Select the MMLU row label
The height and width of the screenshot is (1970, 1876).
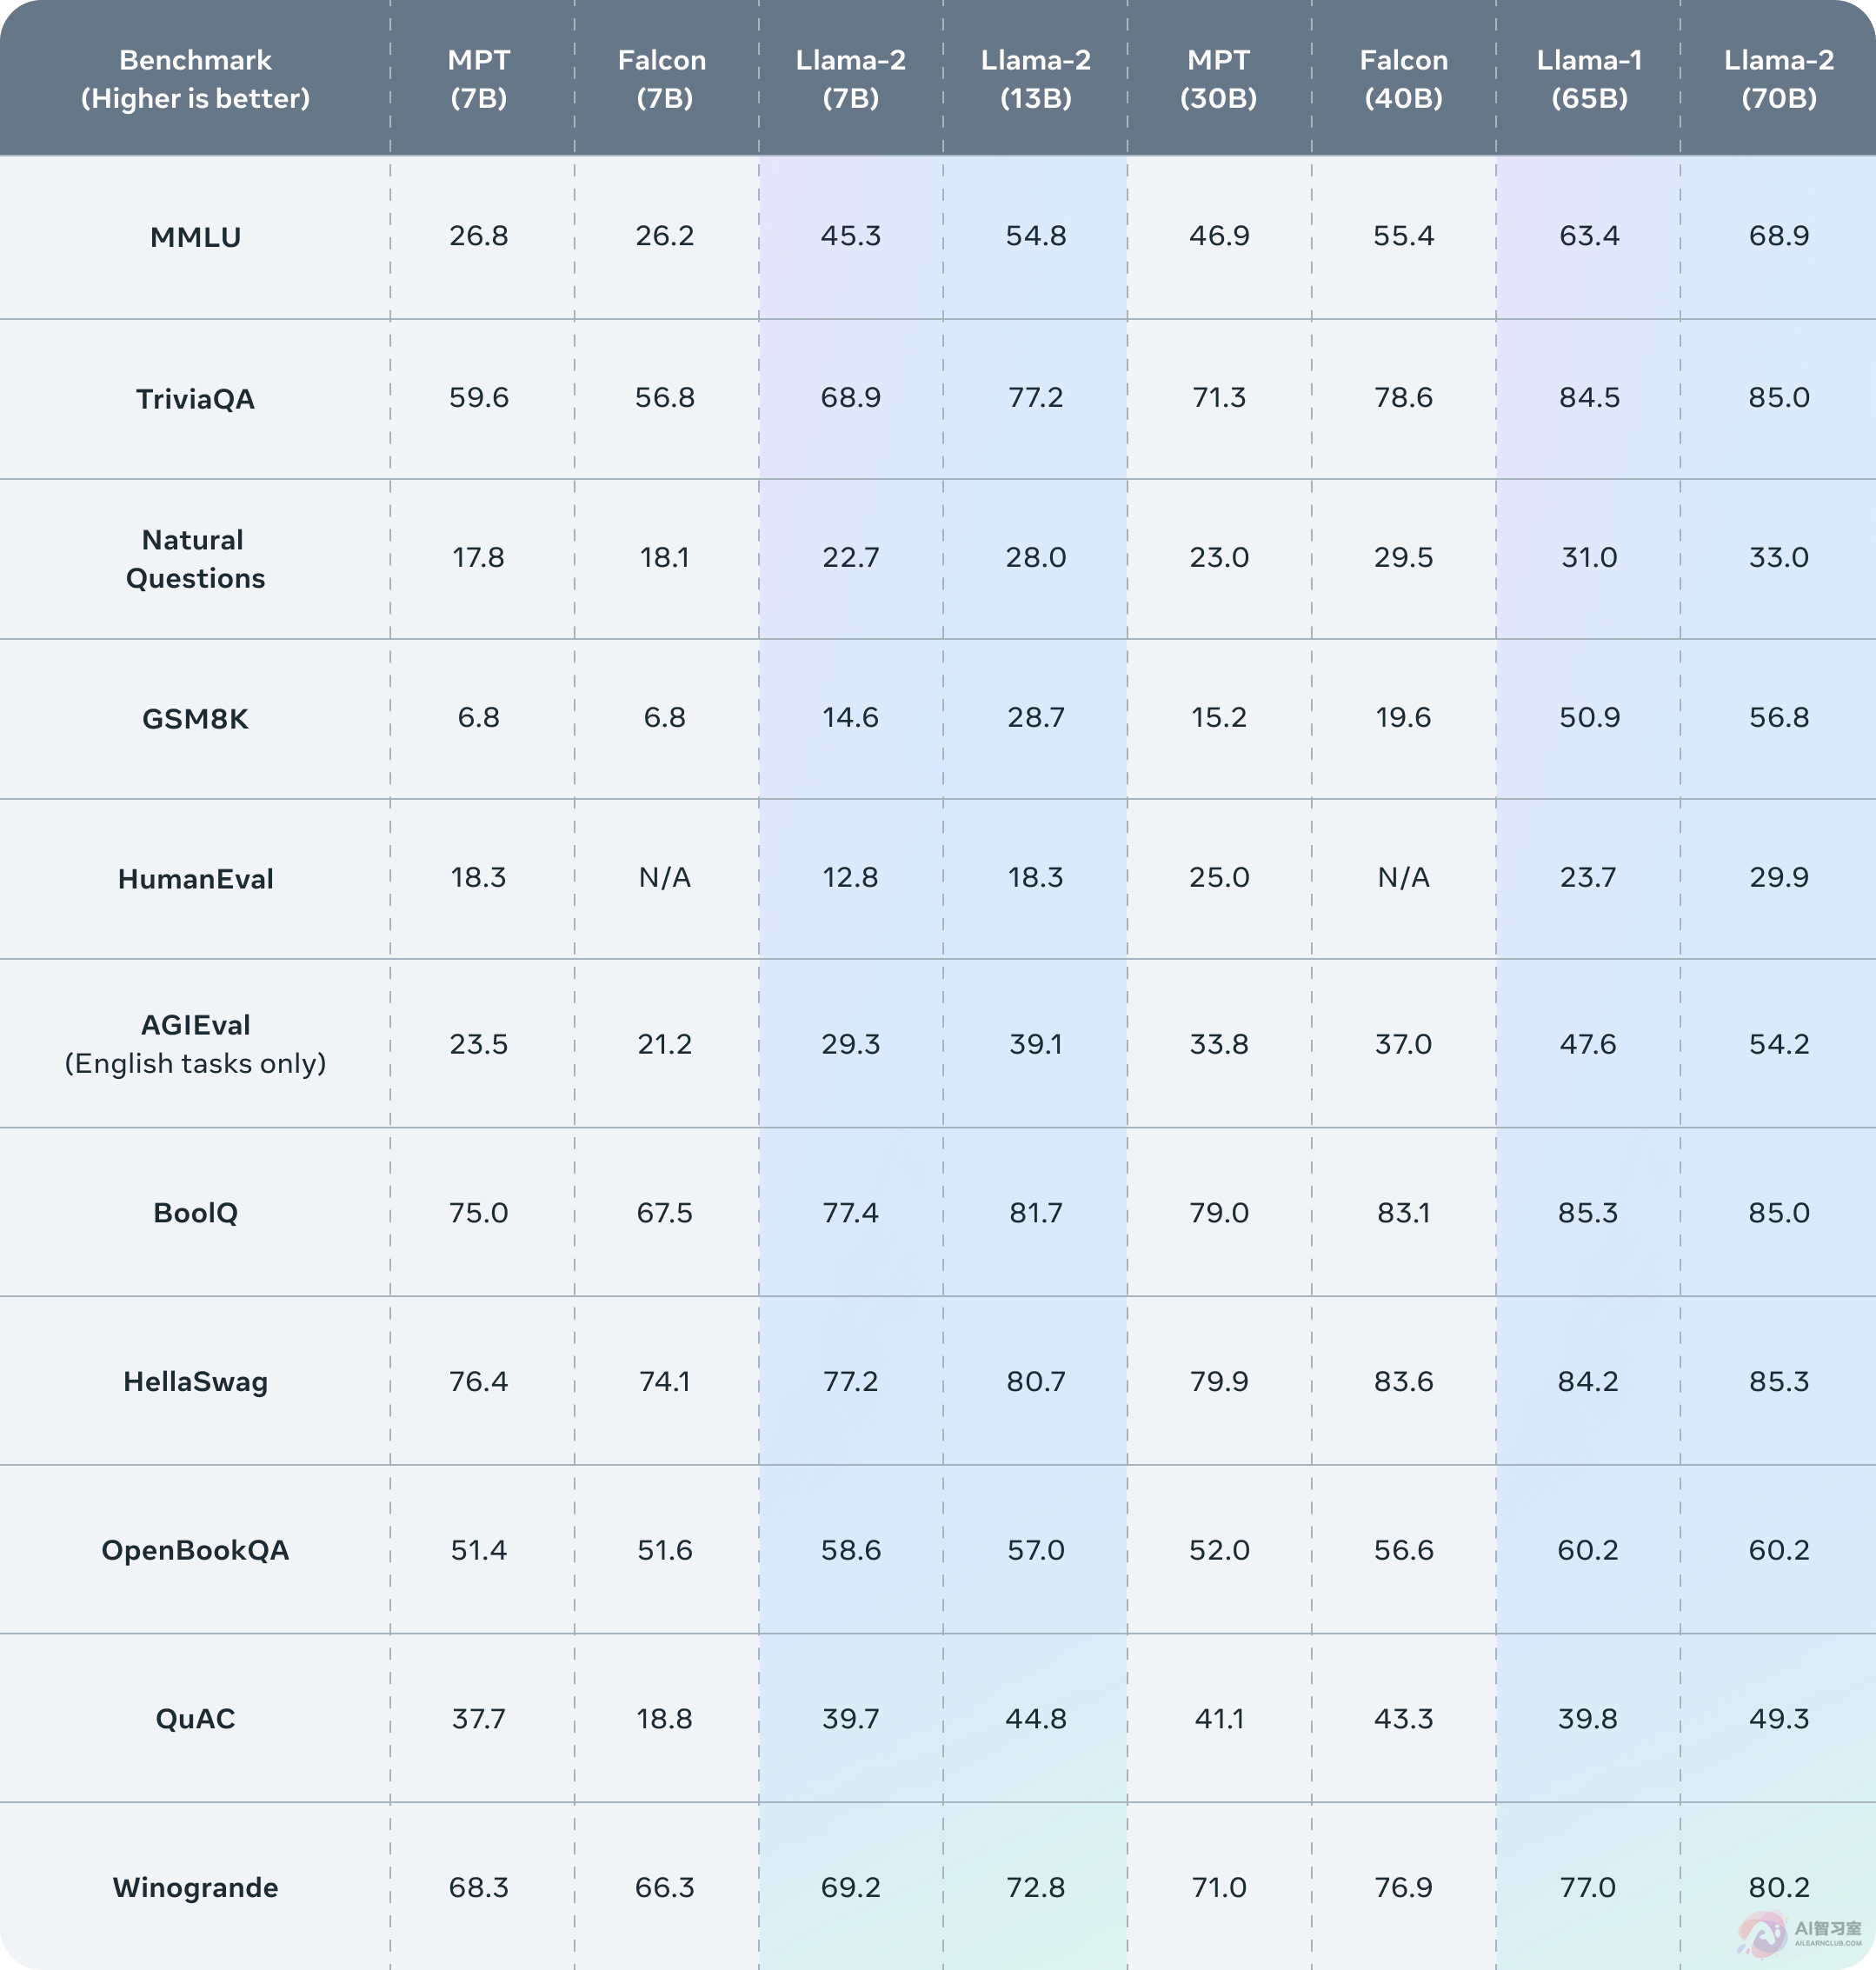[x=195, y=237]
